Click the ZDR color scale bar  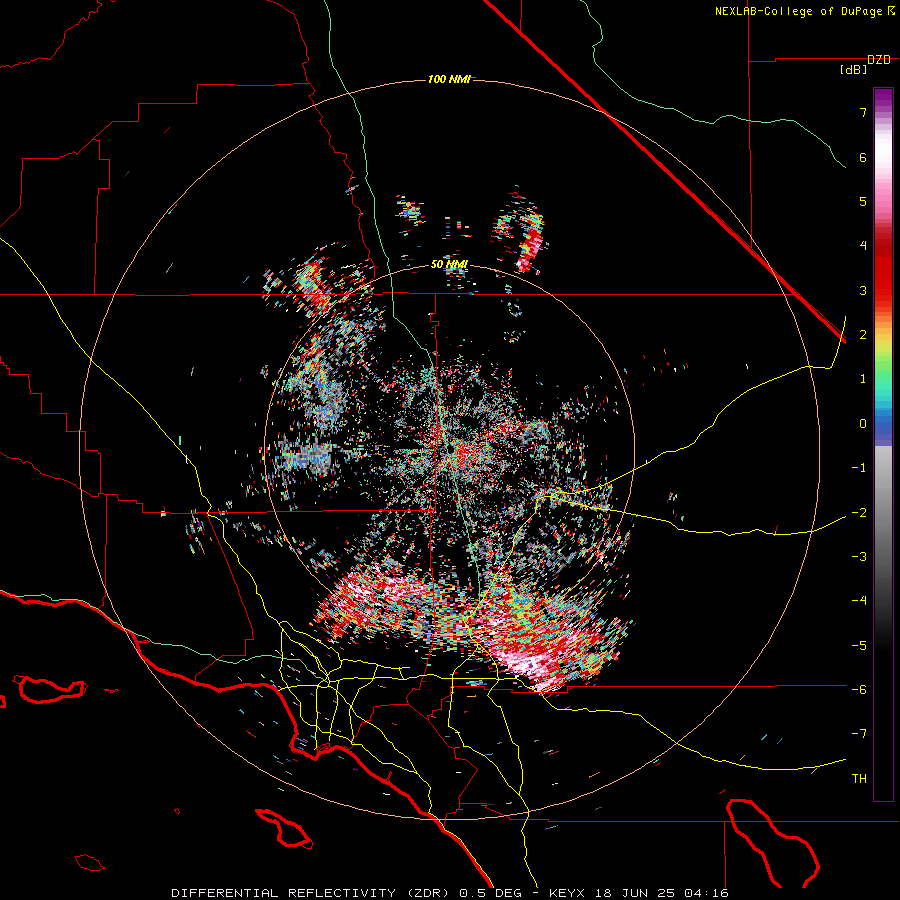[883, 444]
